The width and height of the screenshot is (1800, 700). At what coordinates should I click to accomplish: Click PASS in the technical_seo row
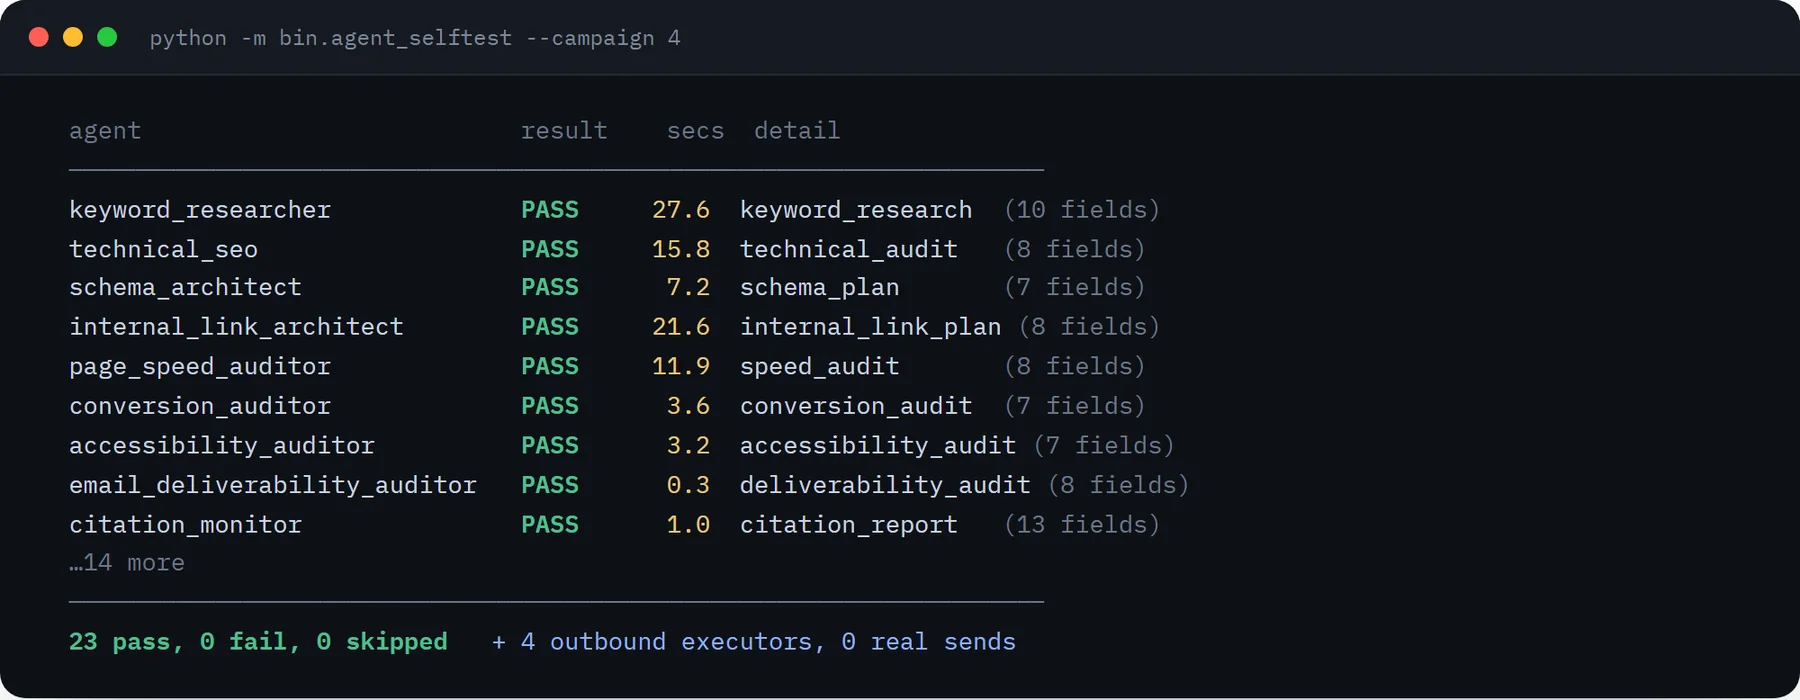[x=550, y=249]
